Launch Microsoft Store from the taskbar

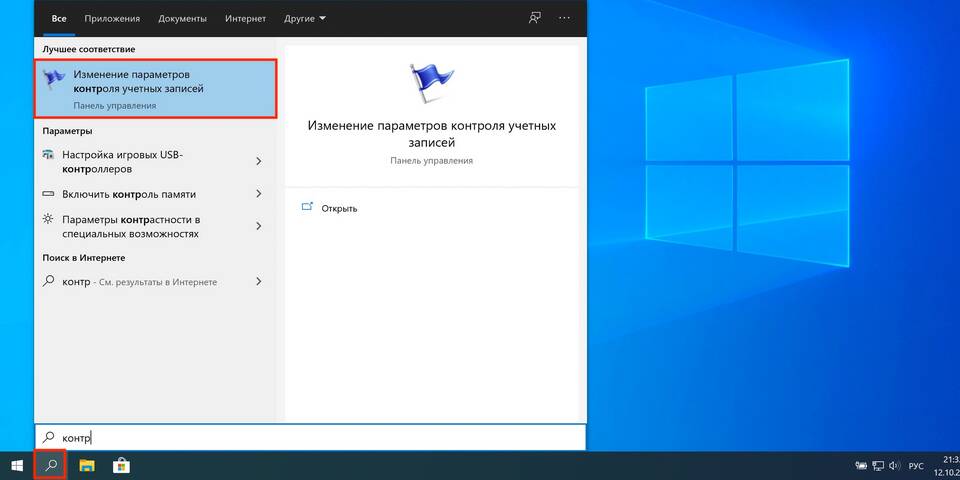coord(120,465)
